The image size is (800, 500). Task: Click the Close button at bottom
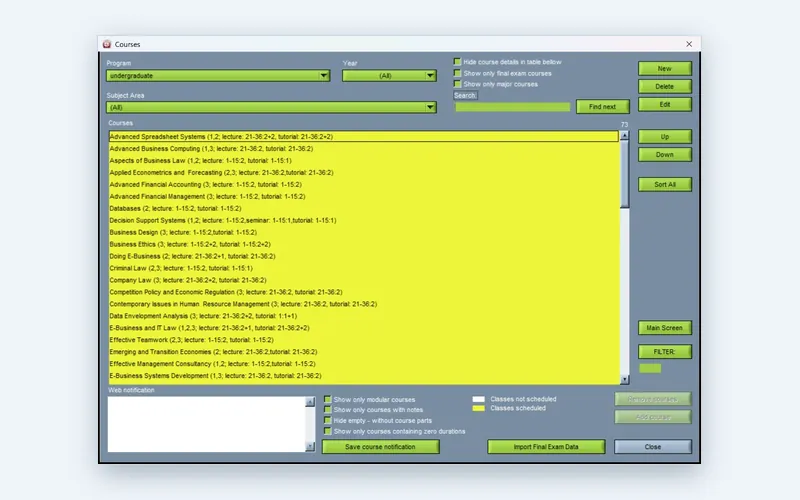click(653, 446)
